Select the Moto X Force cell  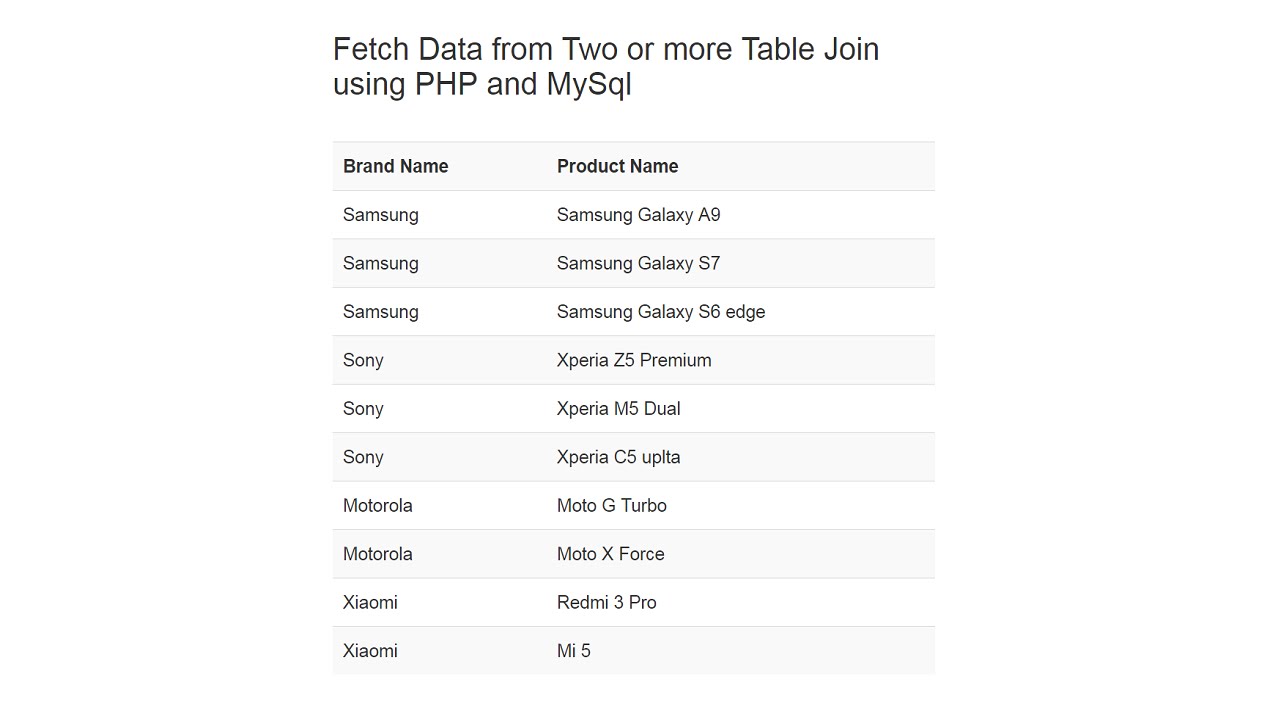(610, 554)
